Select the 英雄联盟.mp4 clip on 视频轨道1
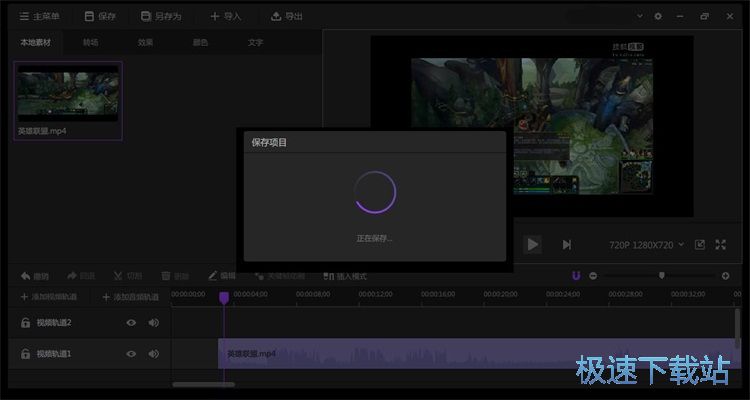The image size is (750, 400). [479, 354]
